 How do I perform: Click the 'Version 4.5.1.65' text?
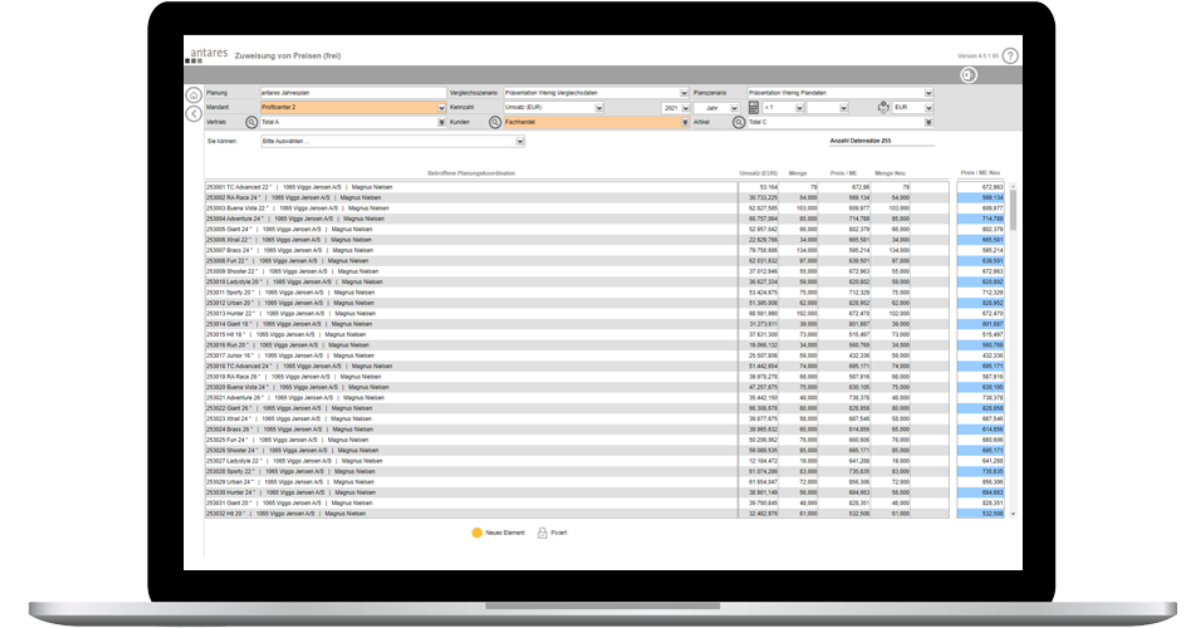pyautogui.click(x=978, y=56)
